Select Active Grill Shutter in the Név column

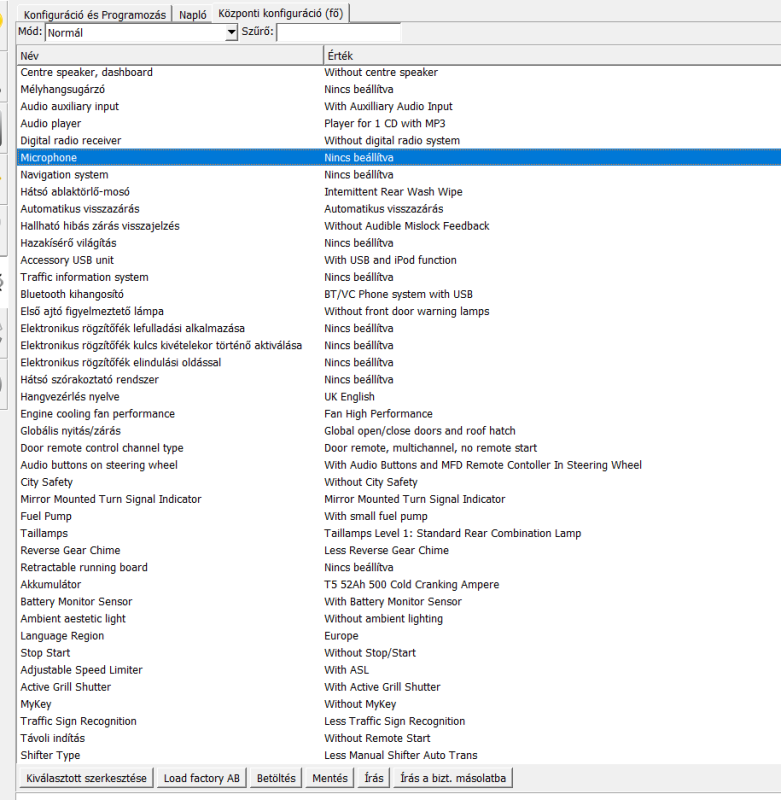tap(65, 688)
